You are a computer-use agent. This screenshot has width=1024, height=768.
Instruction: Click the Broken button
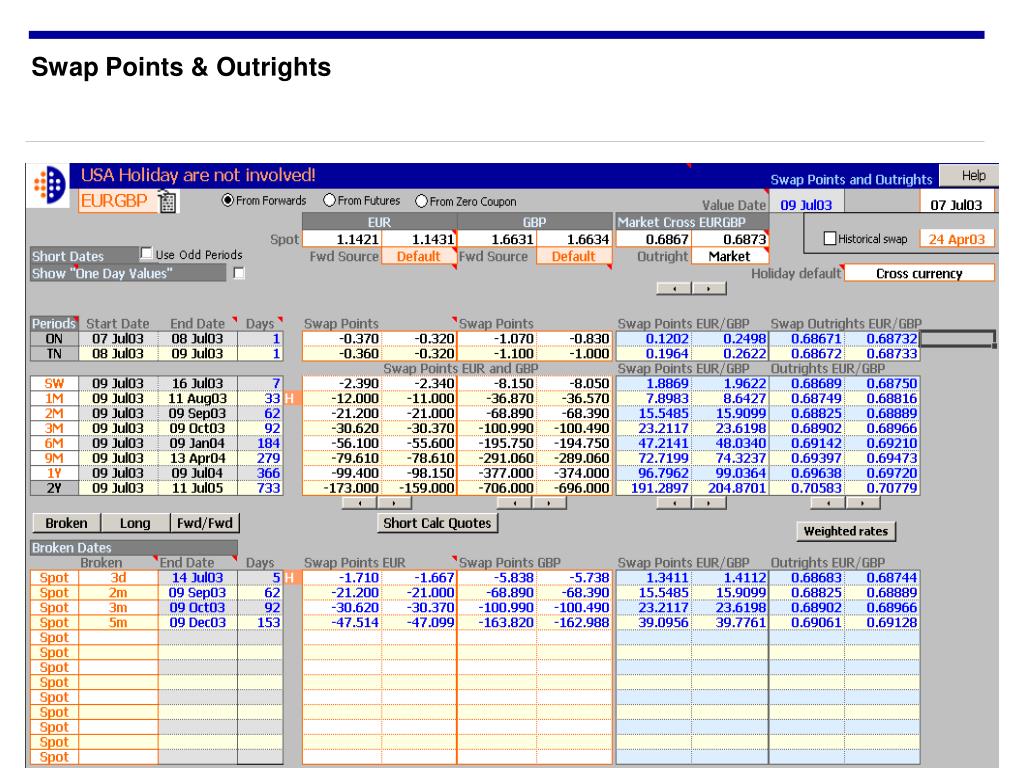66,523
